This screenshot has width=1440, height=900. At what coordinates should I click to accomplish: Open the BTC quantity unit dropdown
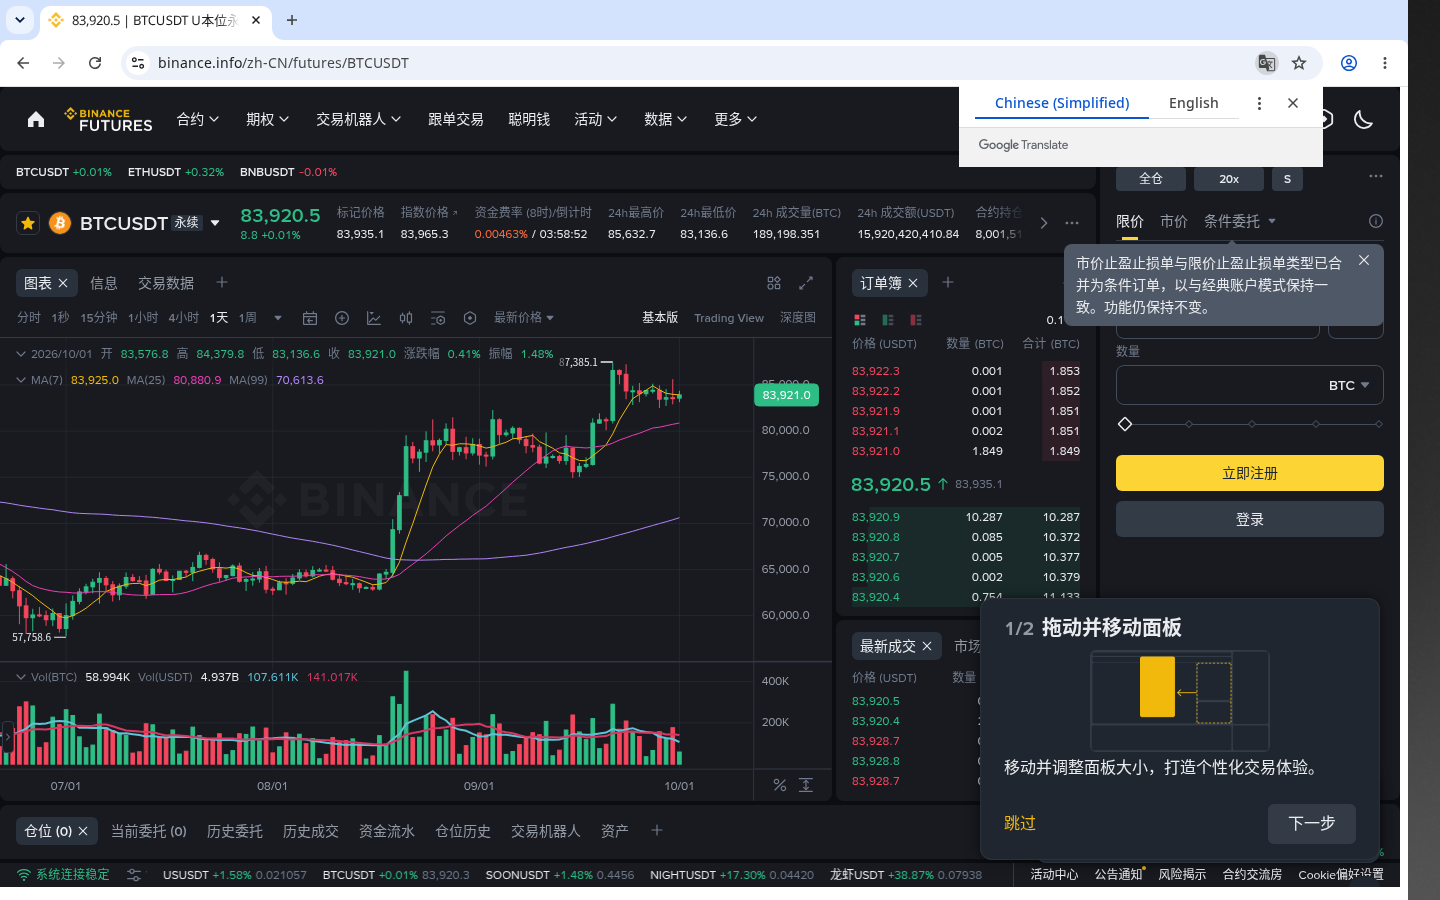[x=1349, y=385]
